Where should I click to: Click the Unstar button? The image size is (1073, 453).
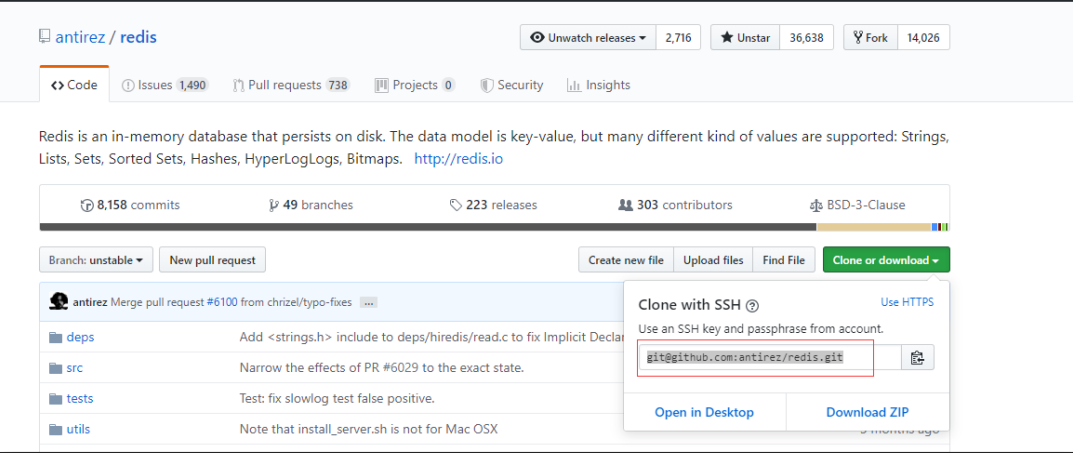pos(745,38)
